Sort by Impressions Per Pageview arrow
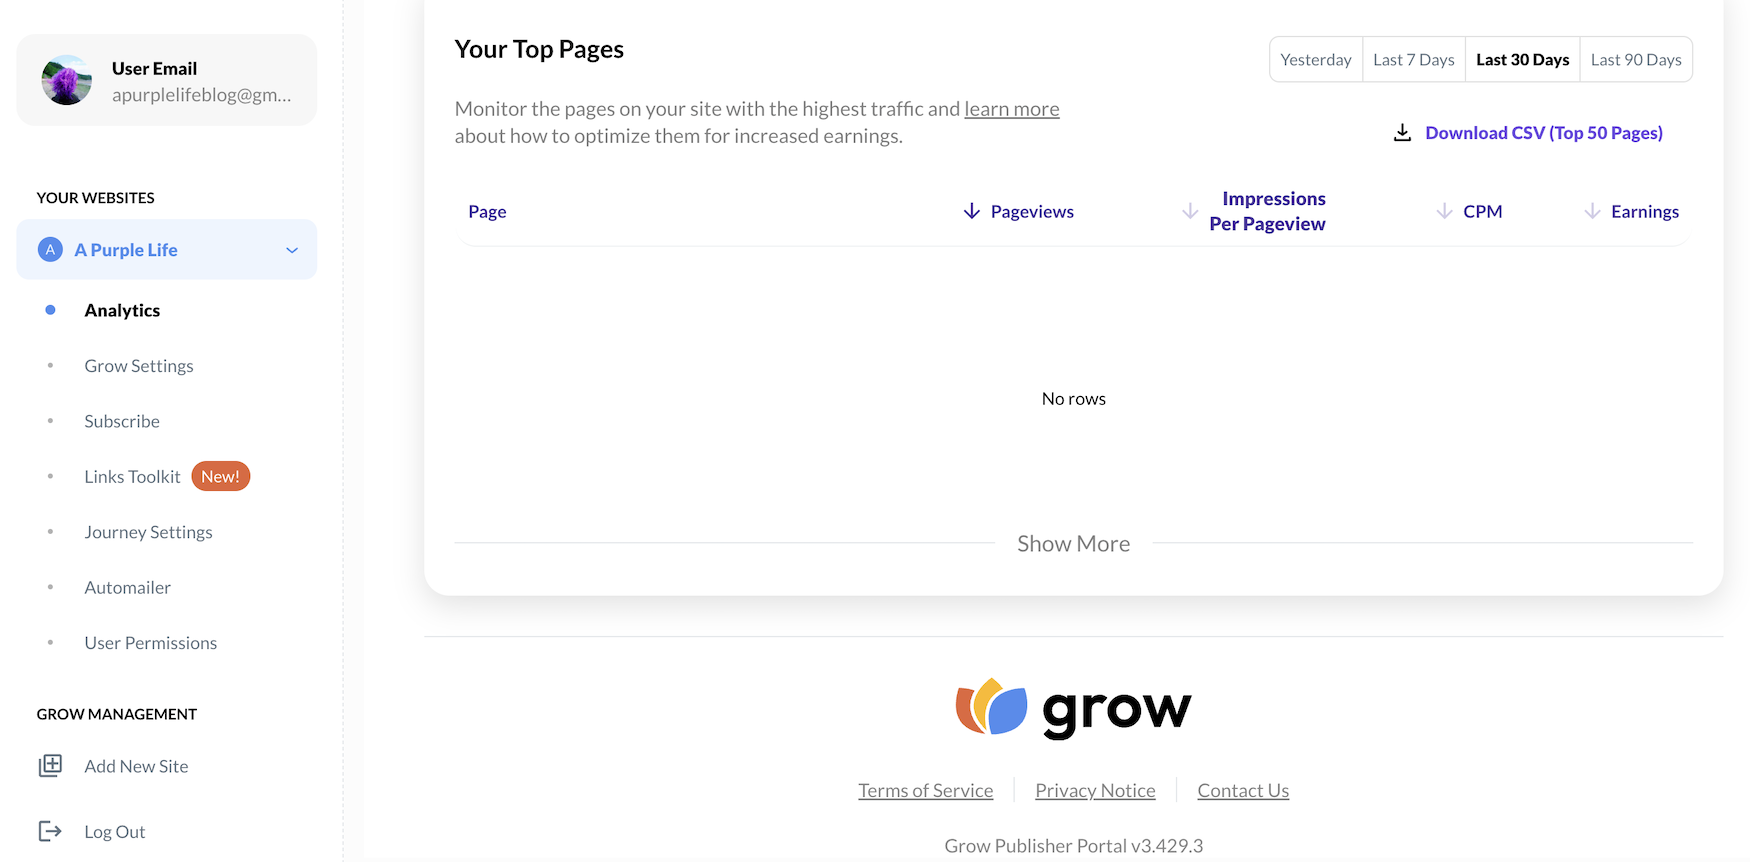 coord(1190,211)
